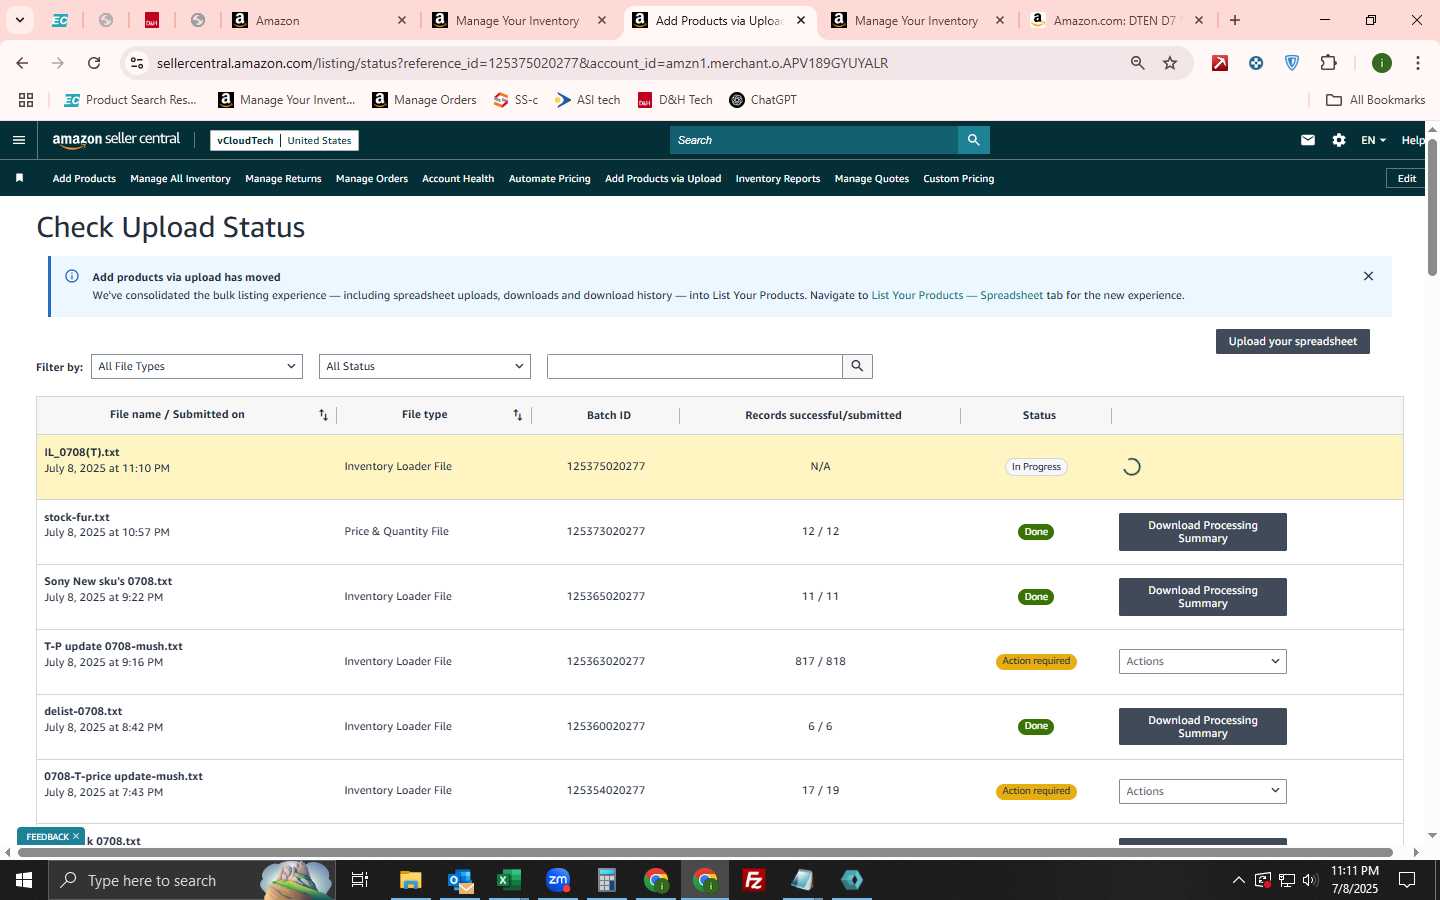This screenshot has width=1440, height=900.
Task: Expand the All File Types filter dropdown
Action: point(197,366)
